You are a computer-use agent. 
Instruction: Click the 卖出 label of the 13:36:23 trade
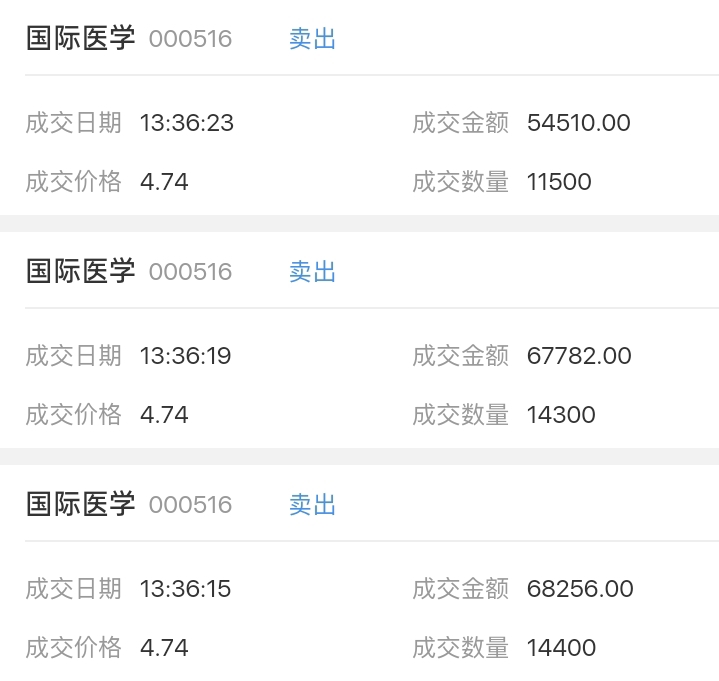coord(312,39)
